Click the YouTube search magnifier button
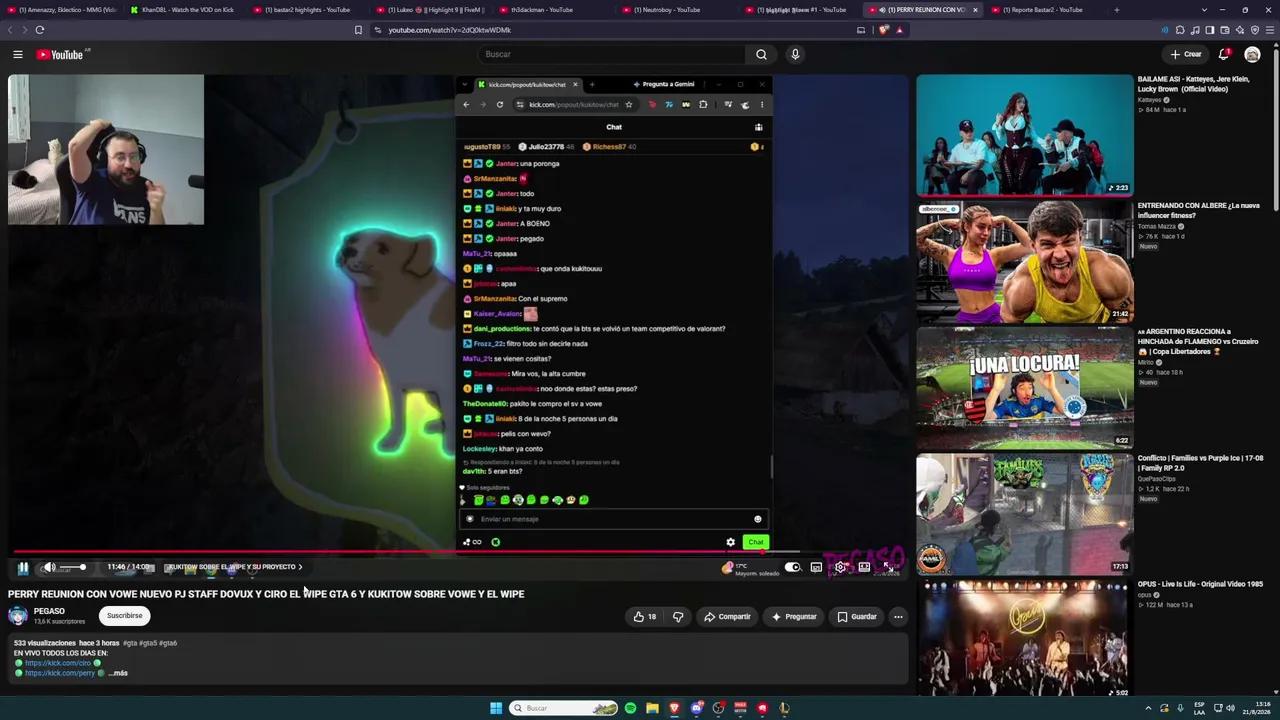Screen dimensions: 1280x720 761,54
